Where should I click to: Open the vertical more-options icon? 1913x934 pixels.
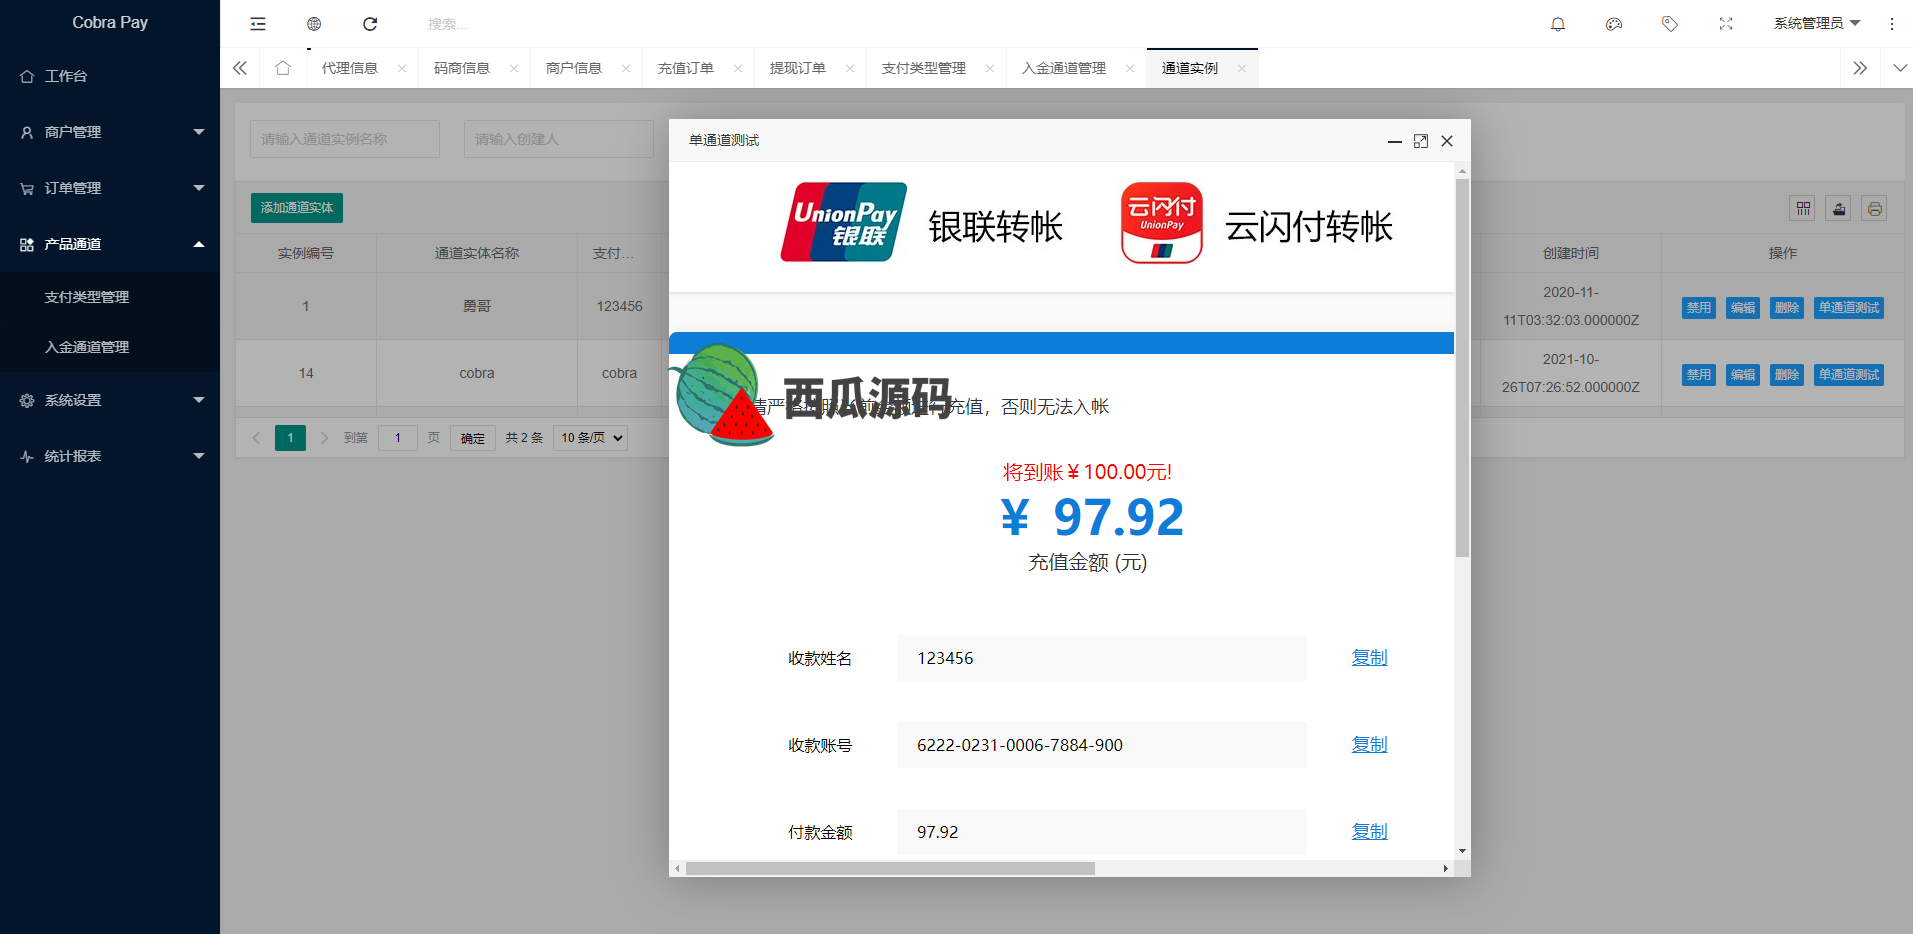point(1892,24)
